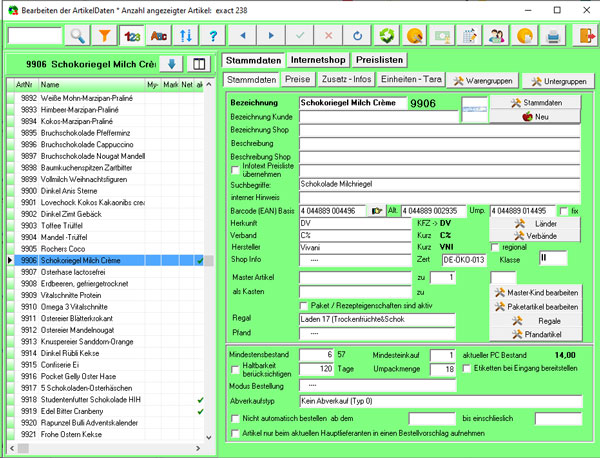Open the Regal field showing Laden 17

pyautogui.click(x=377, y=319)
